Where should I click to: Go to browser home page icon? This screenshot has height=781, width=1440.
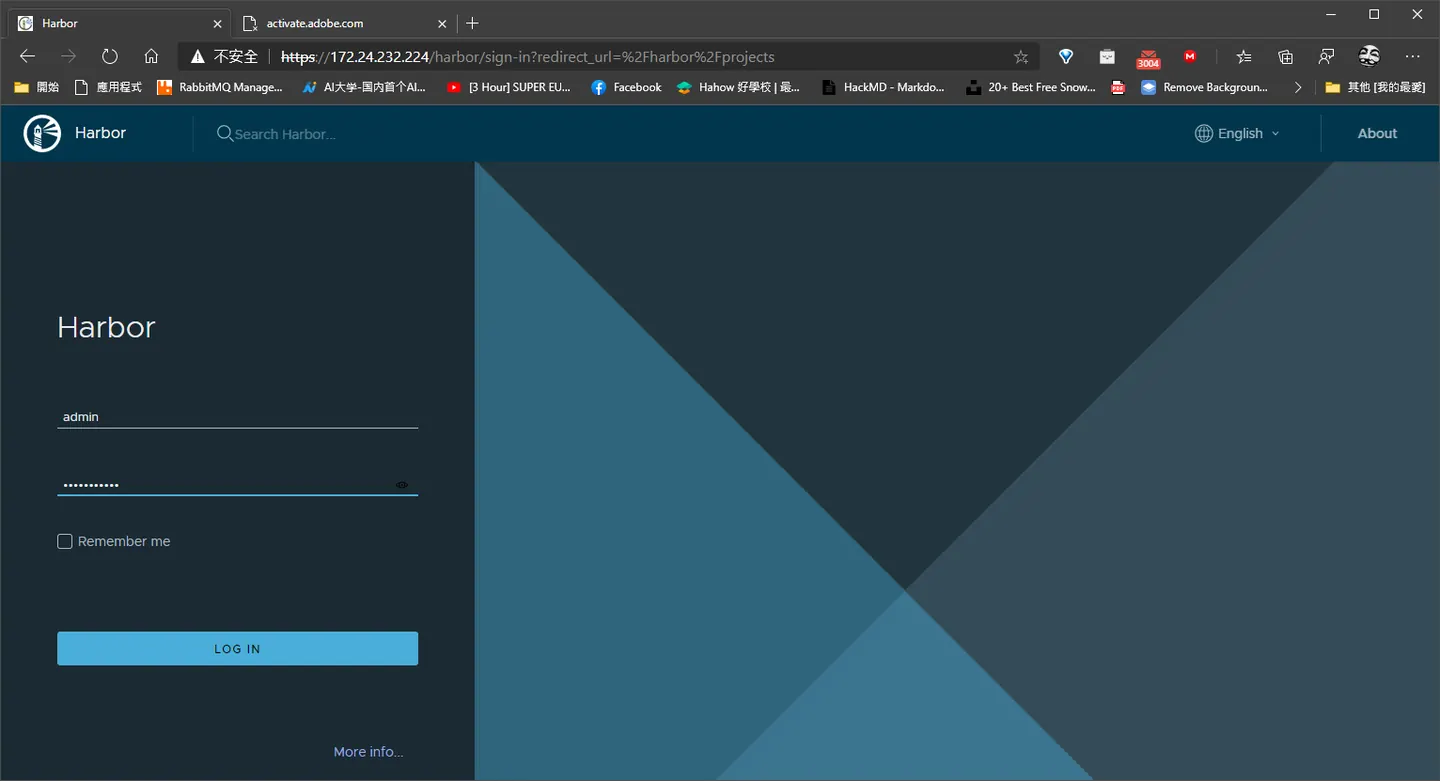151,57
